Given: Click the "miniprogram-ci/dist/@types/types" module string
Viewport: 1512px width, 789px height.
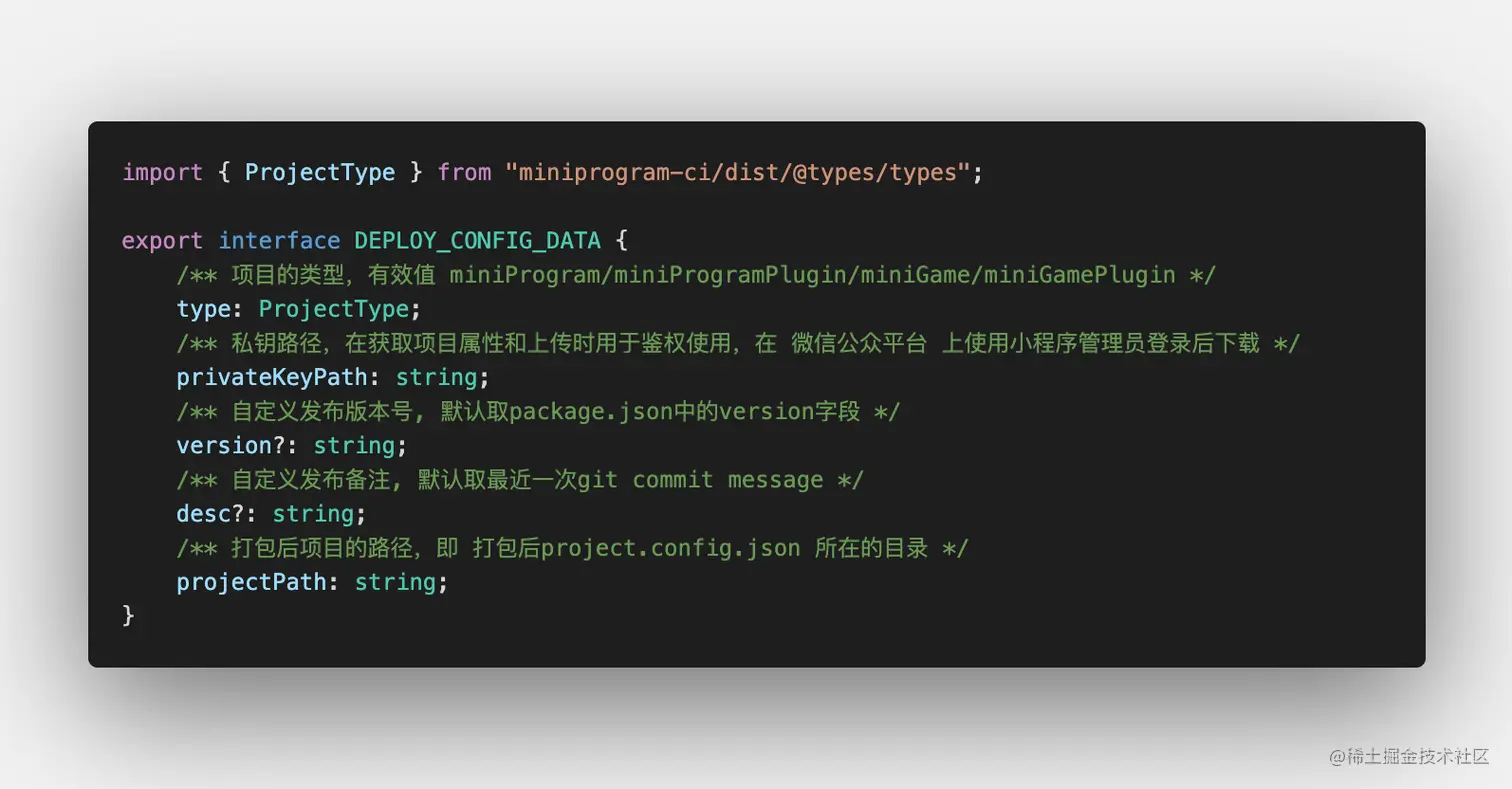Looking at the screenshot, I should [x=738, y=172].
